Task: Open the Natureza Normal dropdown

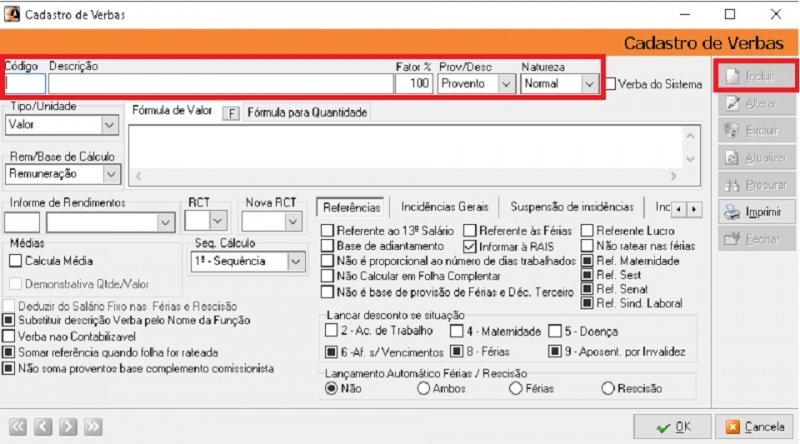Action: point(589,84)
